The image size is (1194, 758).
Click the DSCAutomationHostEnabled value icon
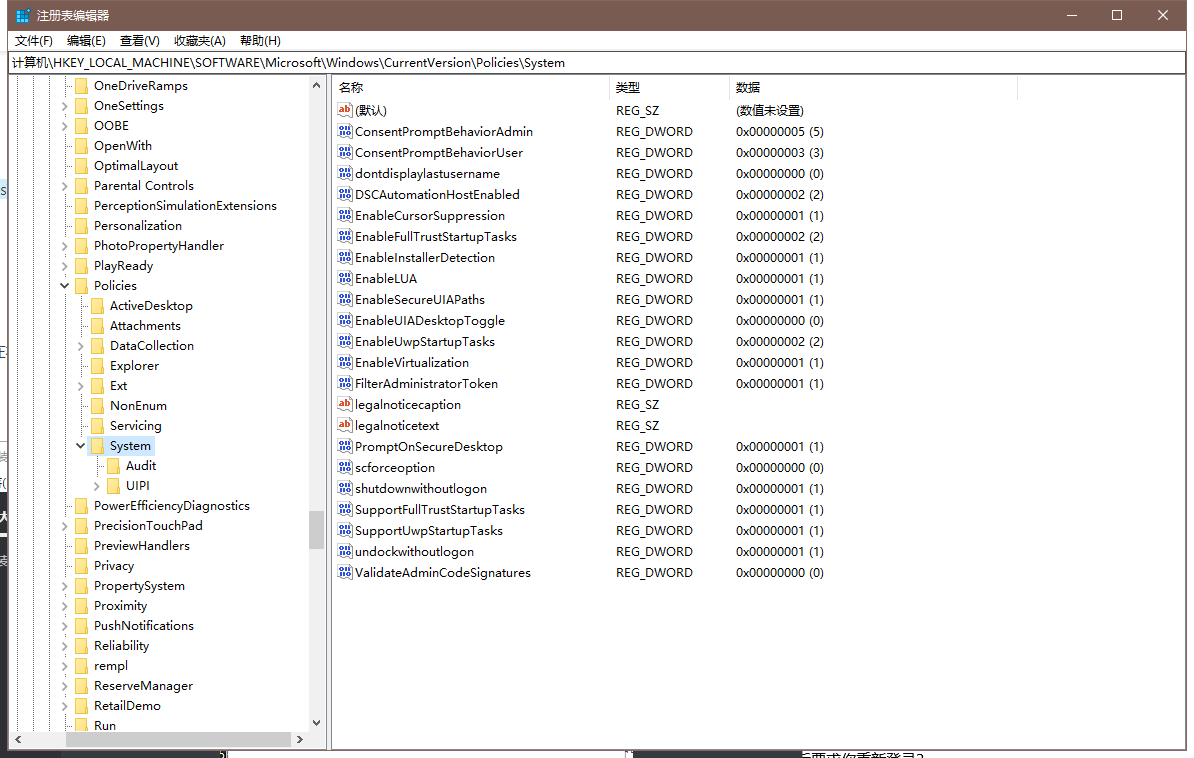(345, 194)
